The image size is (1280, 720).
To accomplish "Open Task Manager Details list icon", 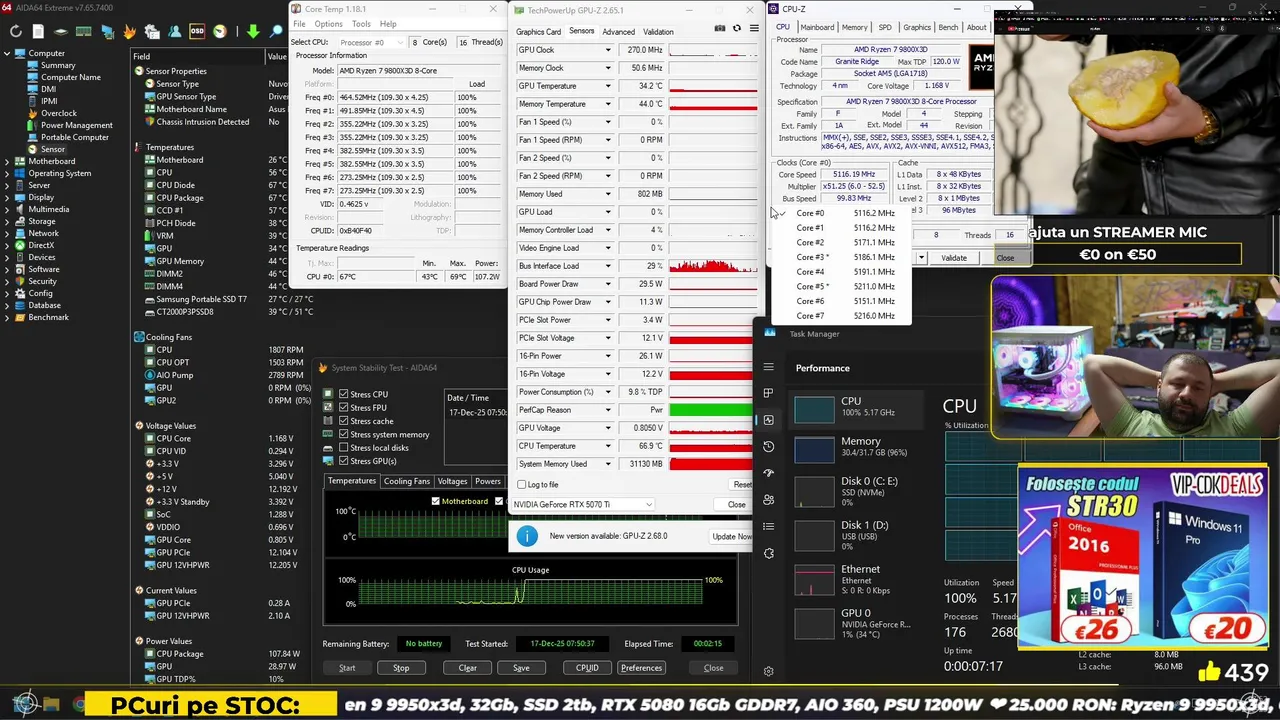I will [768, 526].
